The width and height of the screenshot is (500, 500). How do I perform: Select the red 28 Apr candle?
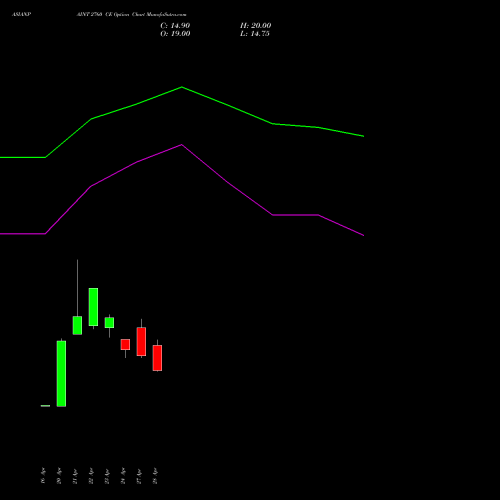157,358
